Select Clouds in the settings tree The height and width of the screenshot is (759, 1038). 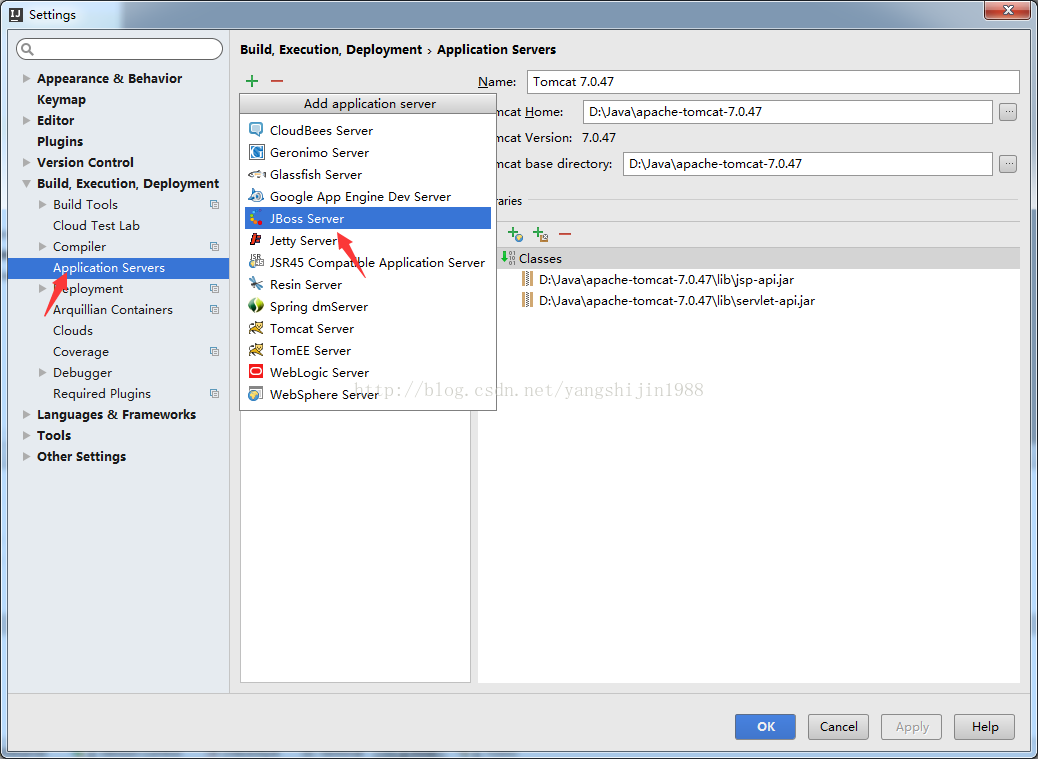pos(73,330)
